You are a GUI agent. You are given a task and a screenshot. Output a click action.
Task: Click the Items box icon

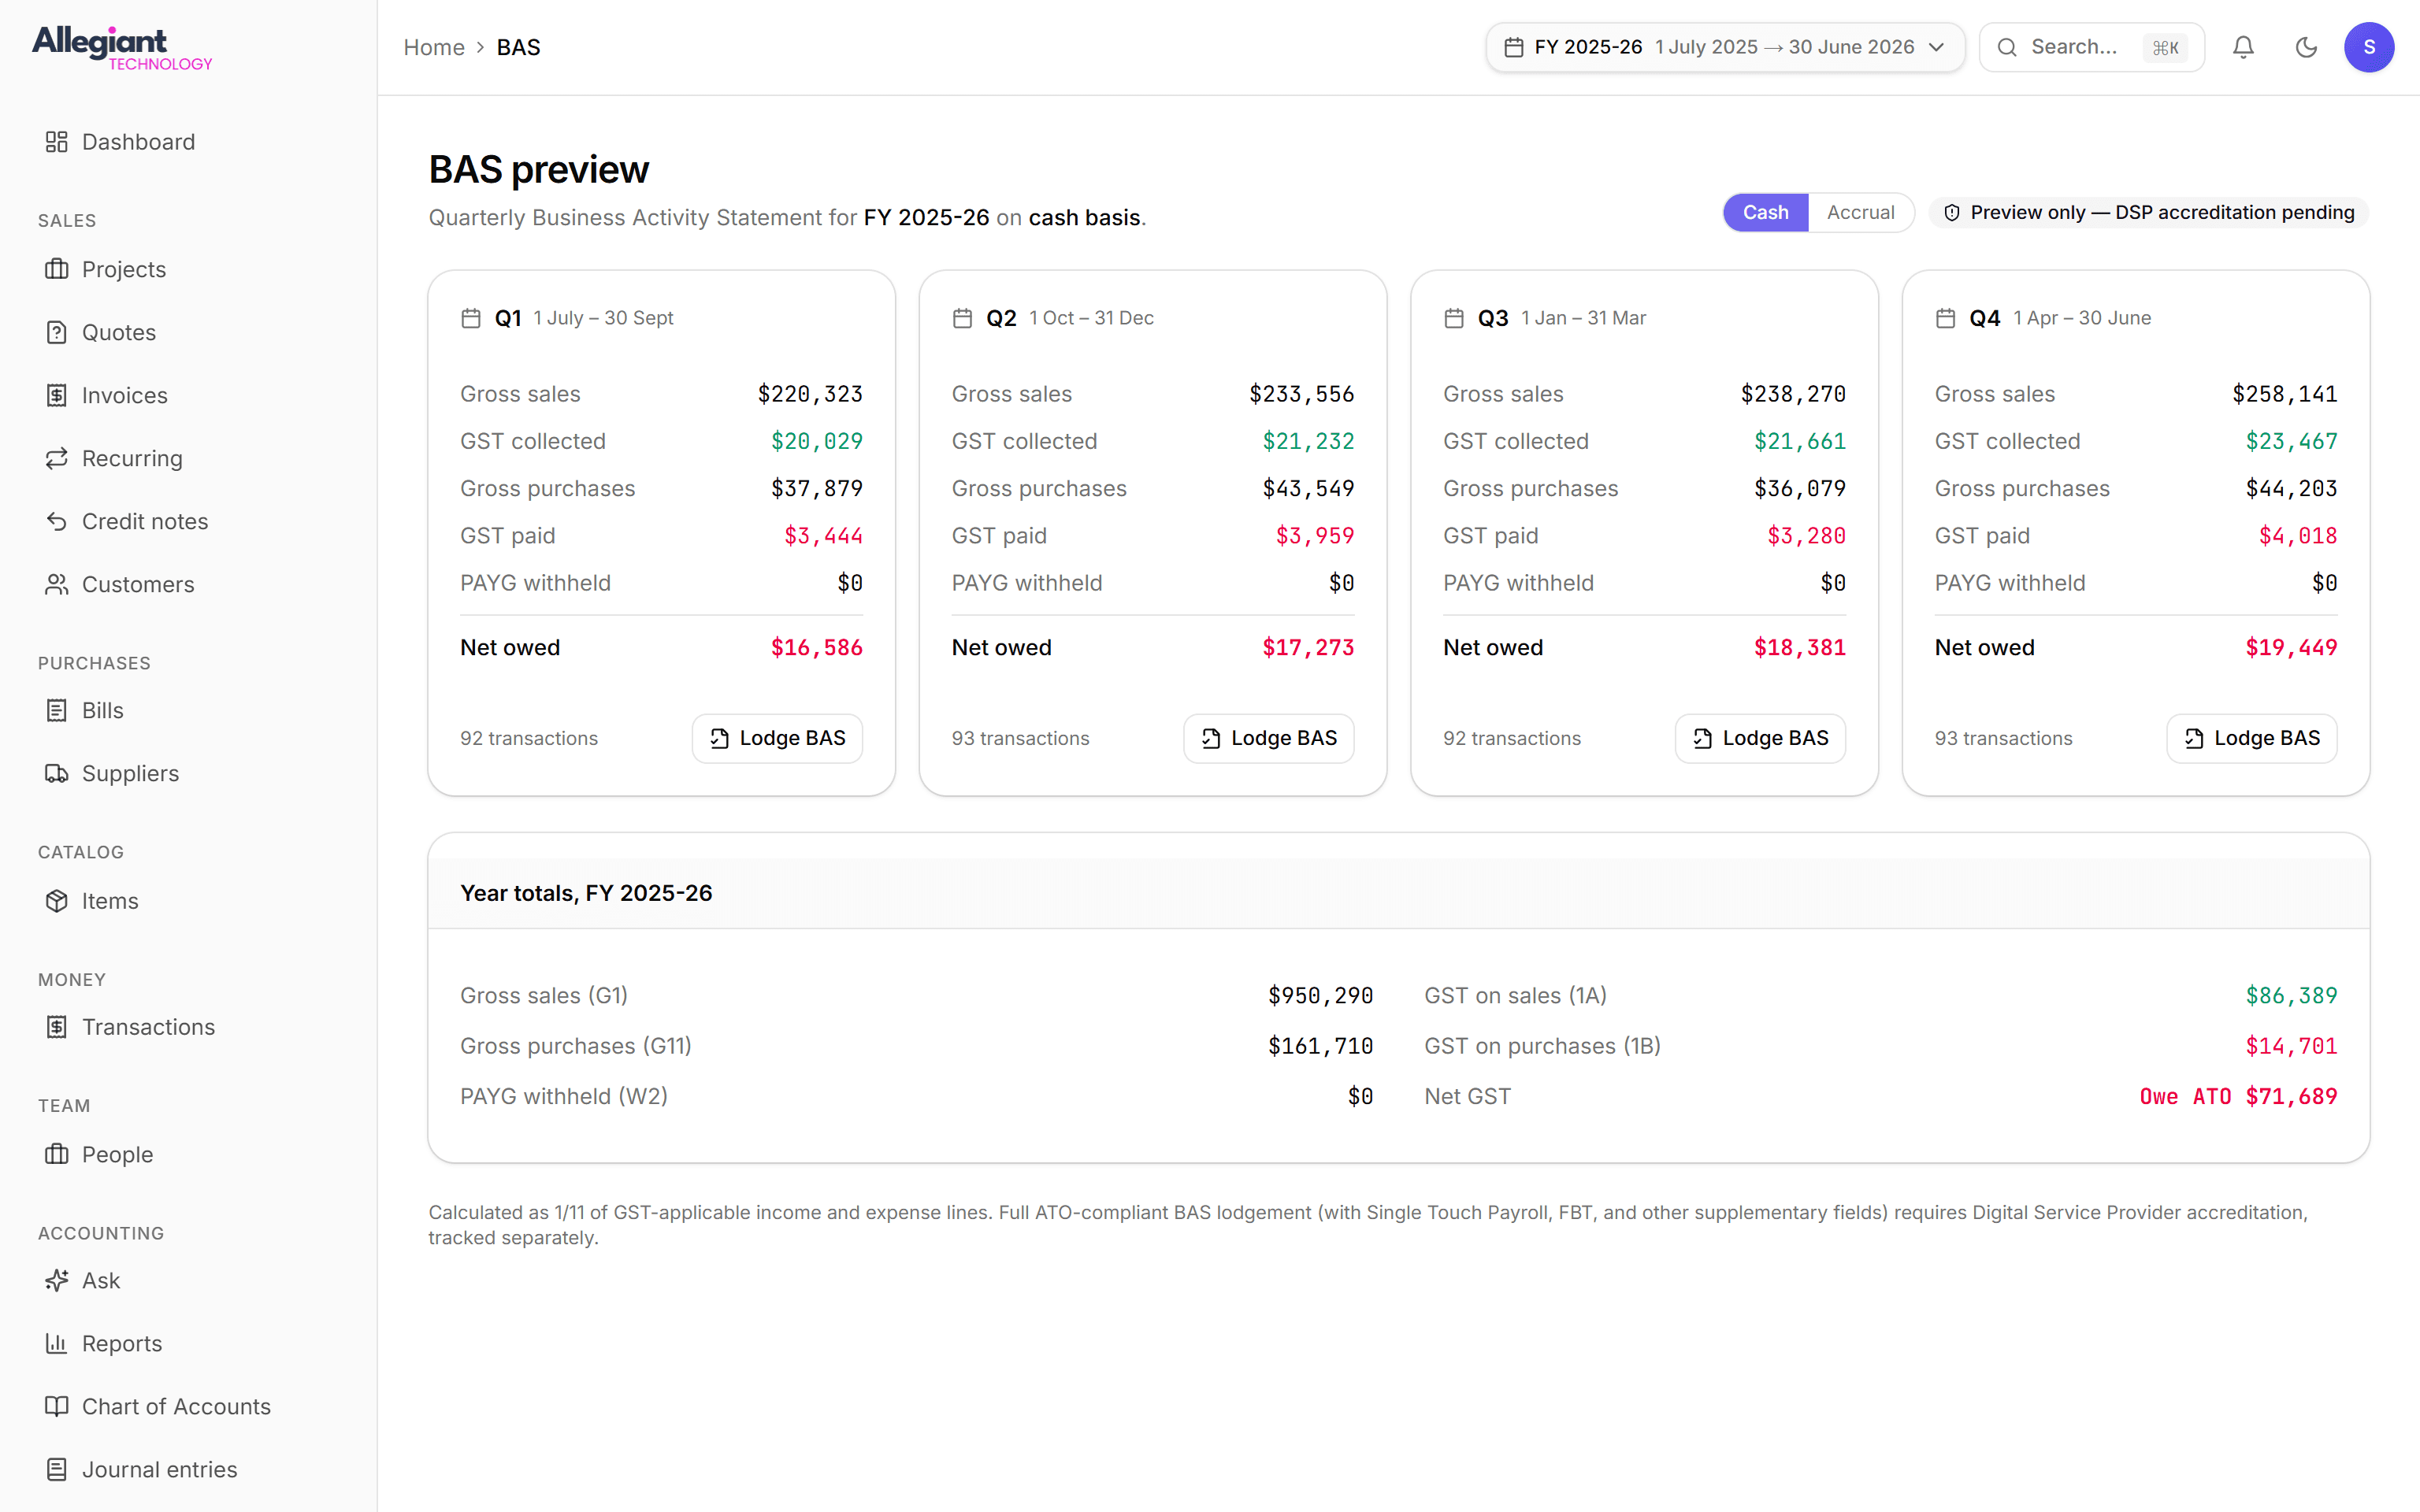(56, 901)
